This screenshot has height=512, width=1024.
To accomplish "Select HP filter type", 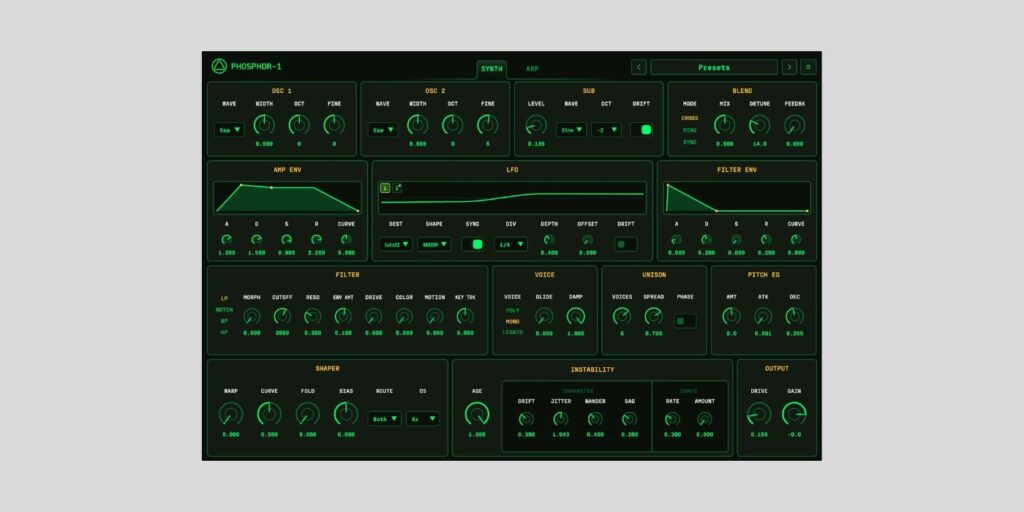I will (x=224, y=332).
